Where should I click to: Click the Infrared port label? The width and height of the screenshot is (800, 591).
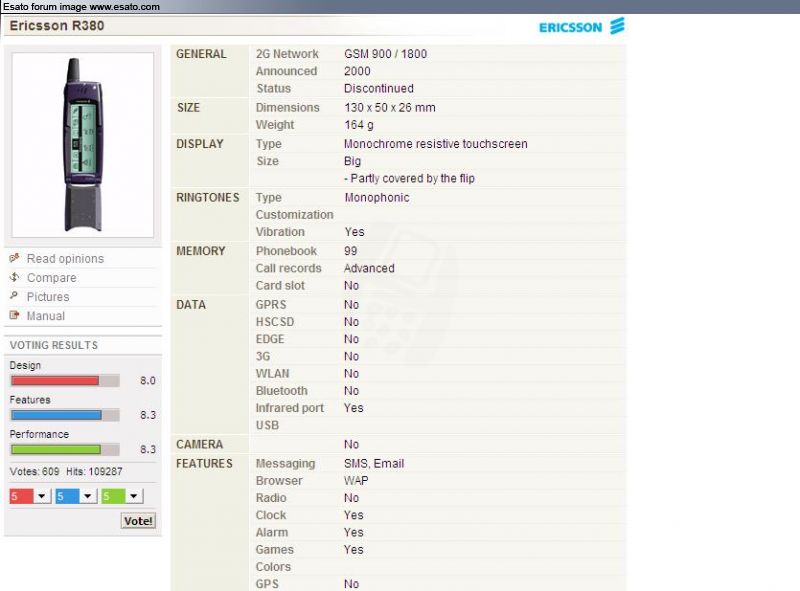click(290, 408)
